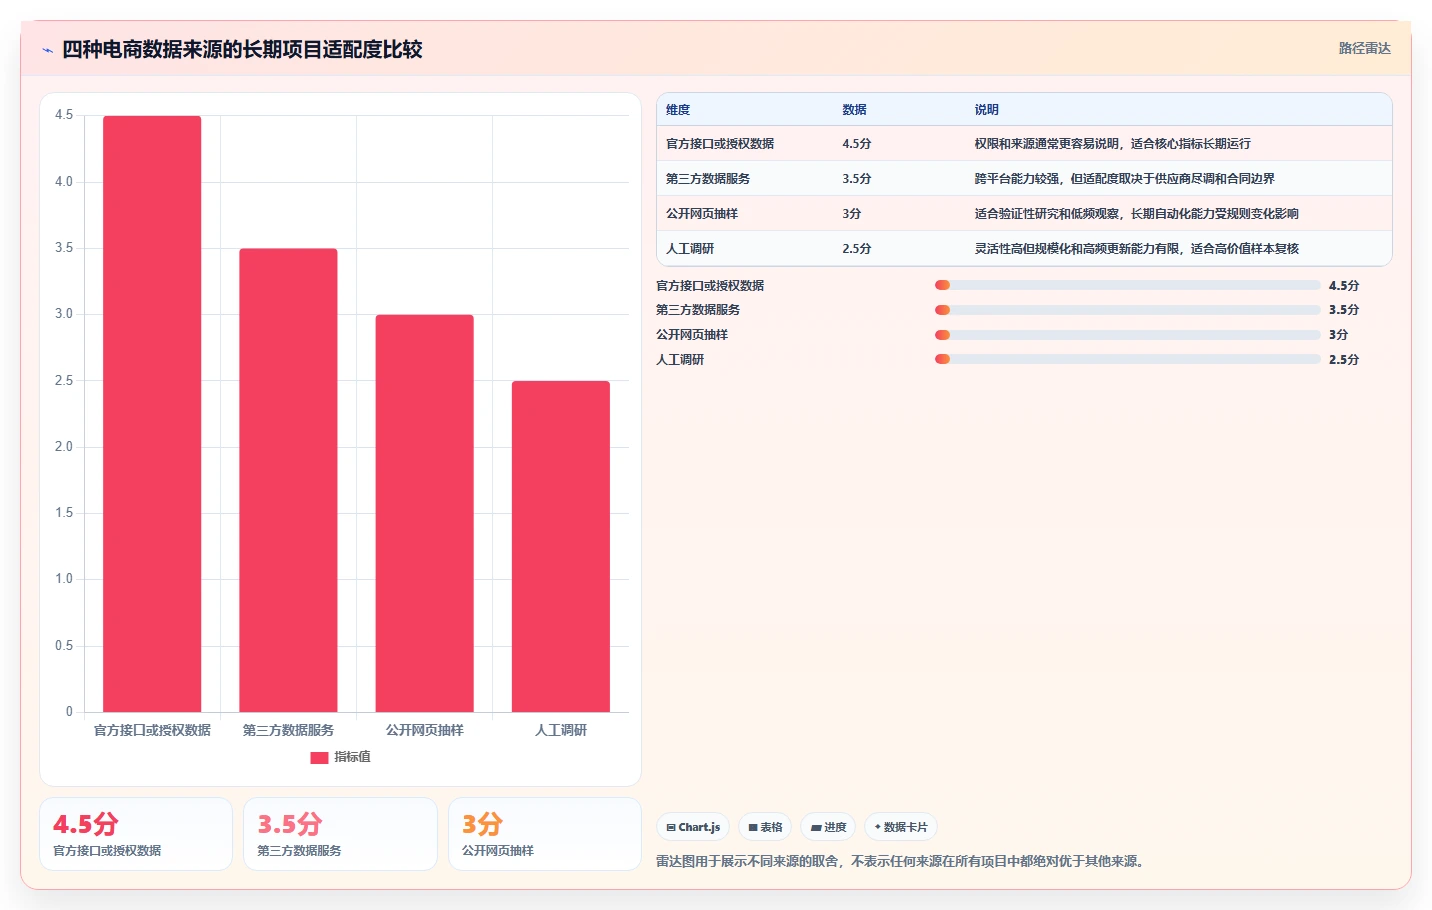
Task: Toggle the 指标值 legend swatch
Action: click(x=319, y=757)
